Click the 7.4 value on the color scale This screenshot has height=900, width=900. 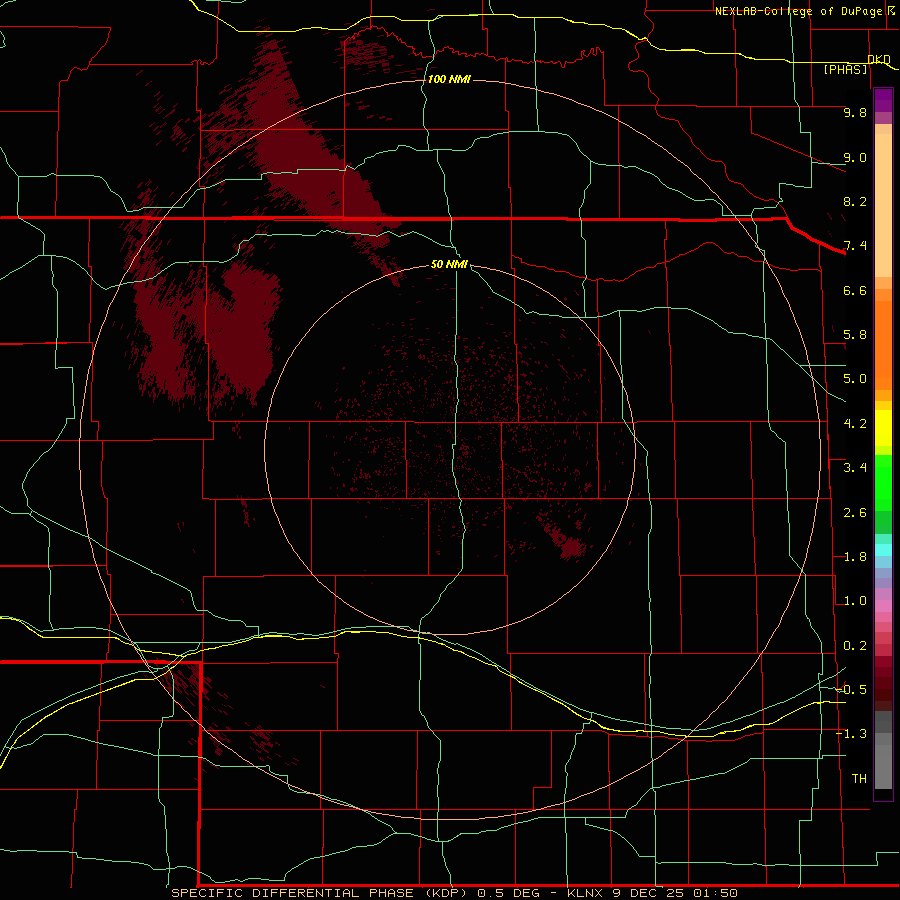[x=855, y=246]
